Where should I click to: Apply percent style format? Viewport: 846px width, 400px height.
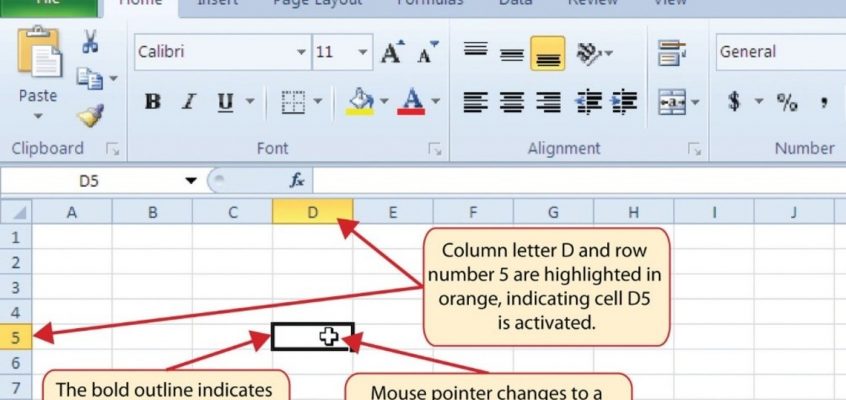tap(787, 101)
